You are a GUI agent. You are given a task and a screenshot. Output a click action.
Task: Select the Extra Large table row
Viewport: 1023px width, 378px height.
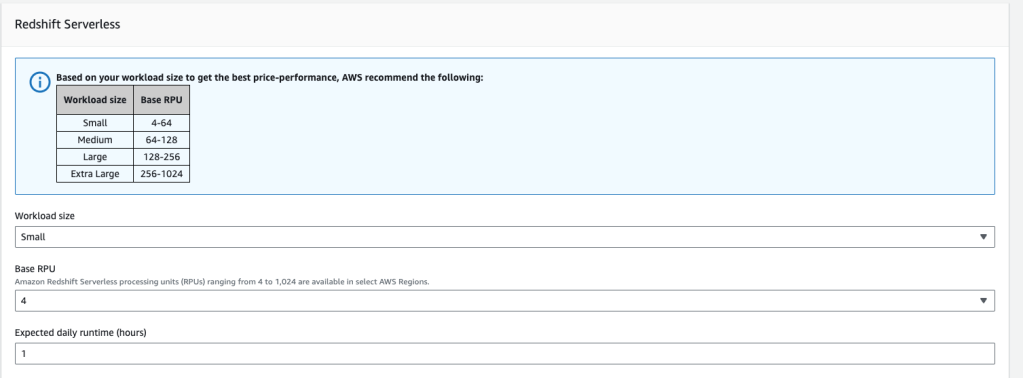coord(123,174)
